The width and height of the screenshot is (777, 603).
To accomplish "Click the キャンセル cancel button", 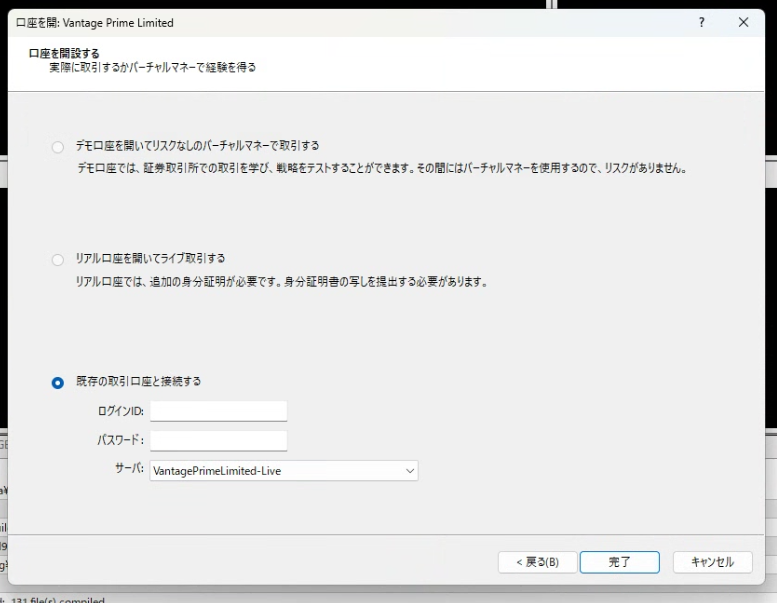I will [x=713, y=562].
